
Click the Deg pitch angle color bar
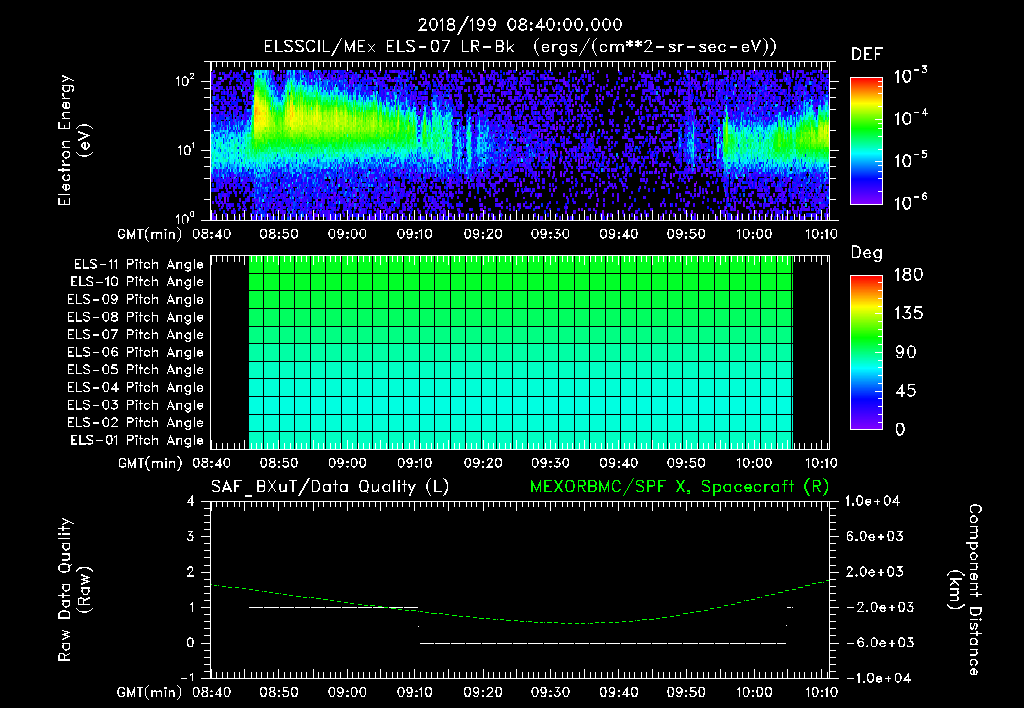(x=866, y=353)
